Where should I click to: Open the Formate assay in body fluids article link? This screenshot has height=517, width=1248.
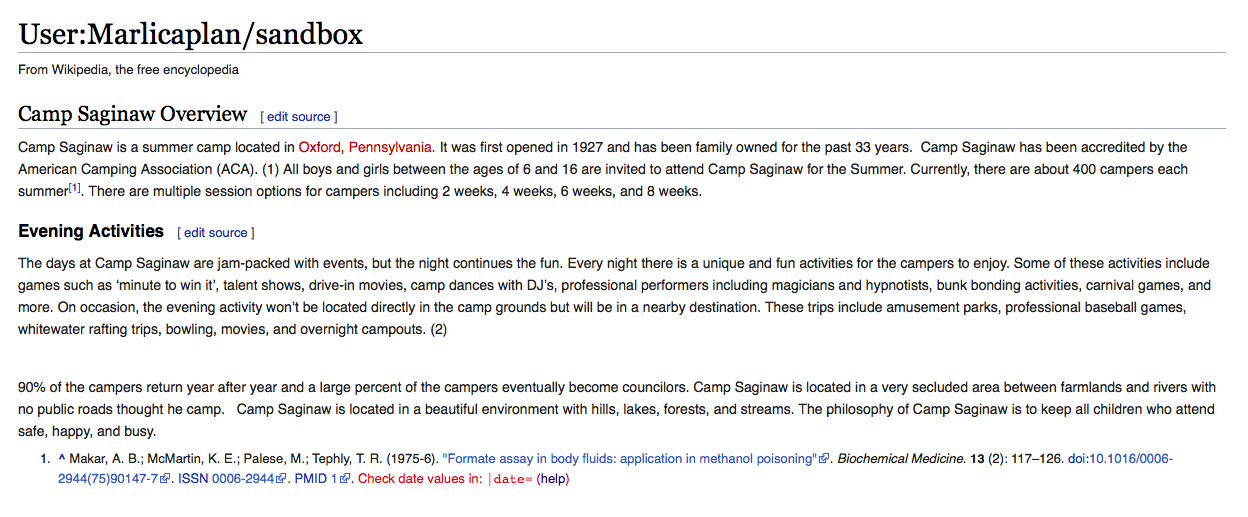click(x=629, y=459)
